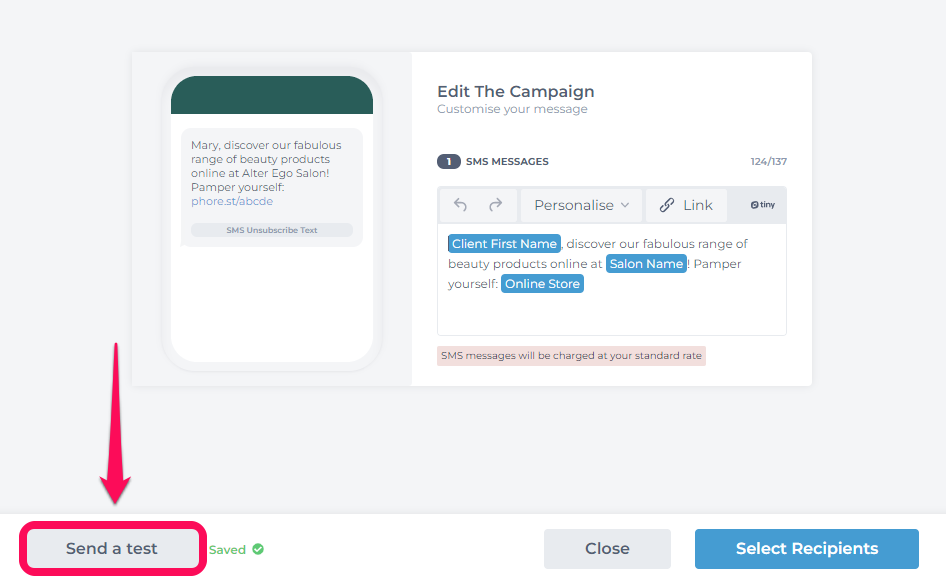Click the redo arrow icon
946x582 pixels.
tap(495, 205)
